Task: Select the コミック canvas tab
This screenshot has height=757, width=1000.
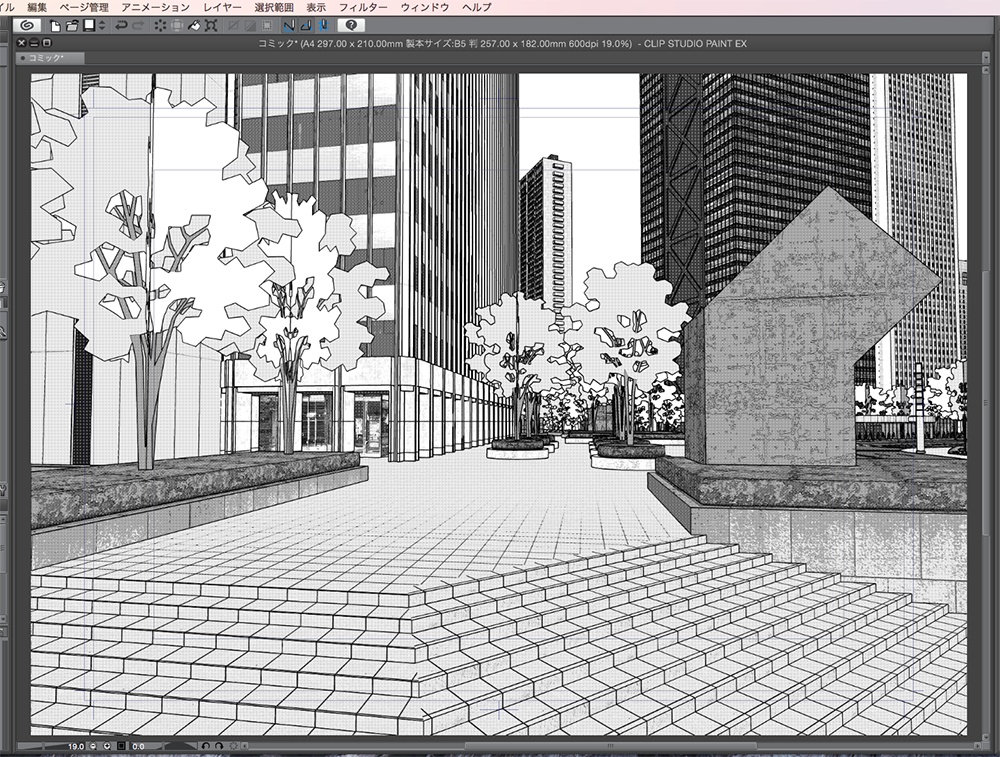Action: point(45,56)
